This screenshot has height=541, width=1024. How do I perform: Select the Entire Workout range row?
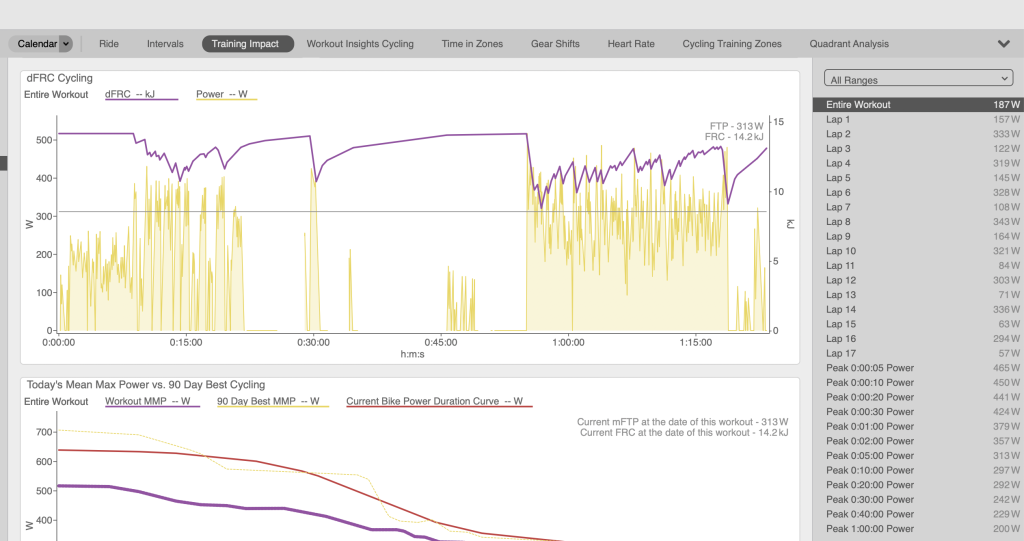(x=918, y=105)
